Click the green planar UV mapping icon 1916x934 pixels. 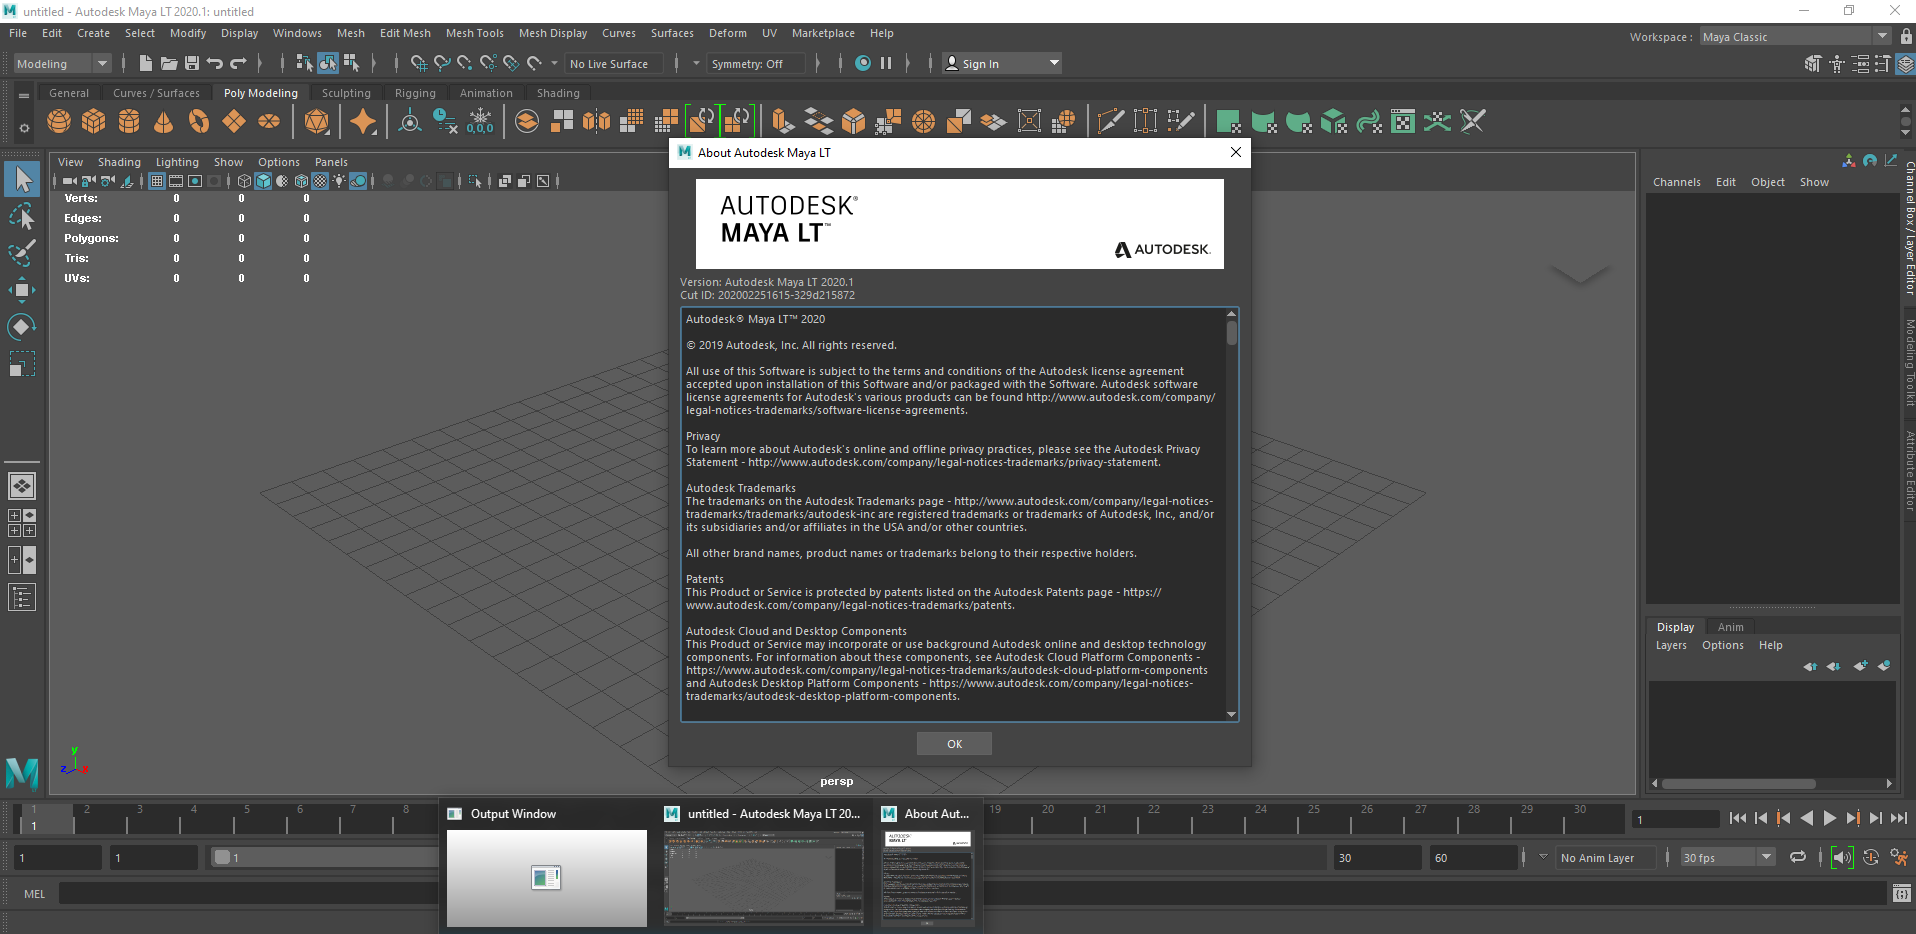click(x=1229, y=122)
